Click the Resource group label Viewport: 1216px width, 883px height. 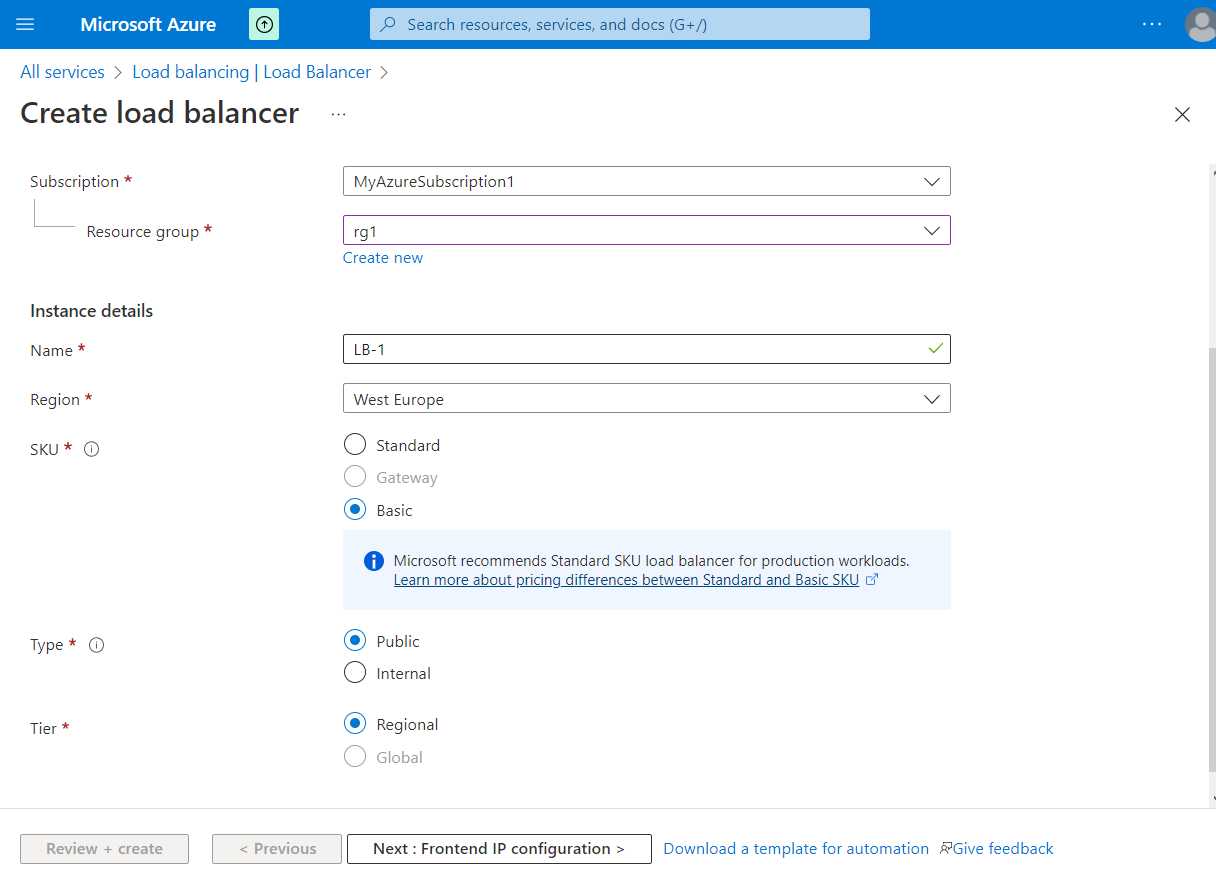pos(143,232)
